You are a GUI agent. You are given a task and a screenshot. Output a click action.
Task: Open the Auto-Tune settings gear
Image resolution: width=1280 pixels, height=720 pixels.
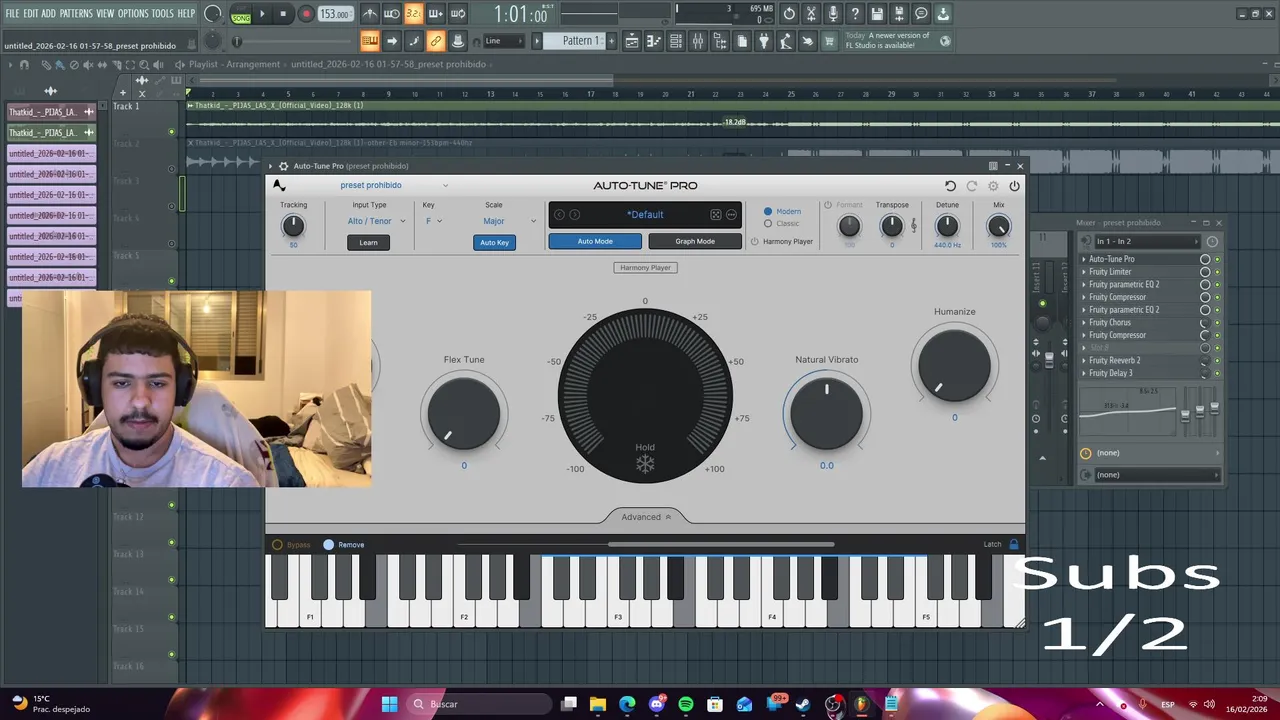pyautogui.click(x=993, y=186)
